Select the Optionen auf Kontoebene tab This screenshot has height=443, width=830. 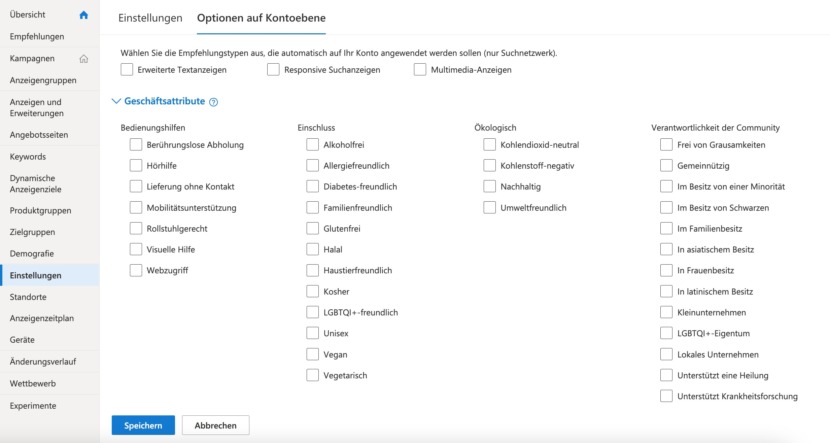pos(261,18)
